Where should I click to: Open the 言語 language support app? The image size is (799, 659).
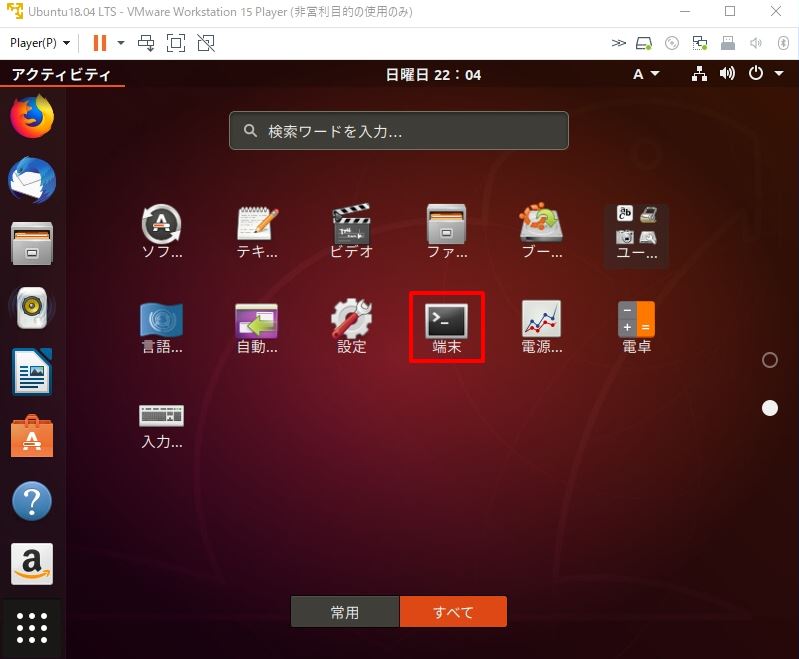(x=162, y=327)
